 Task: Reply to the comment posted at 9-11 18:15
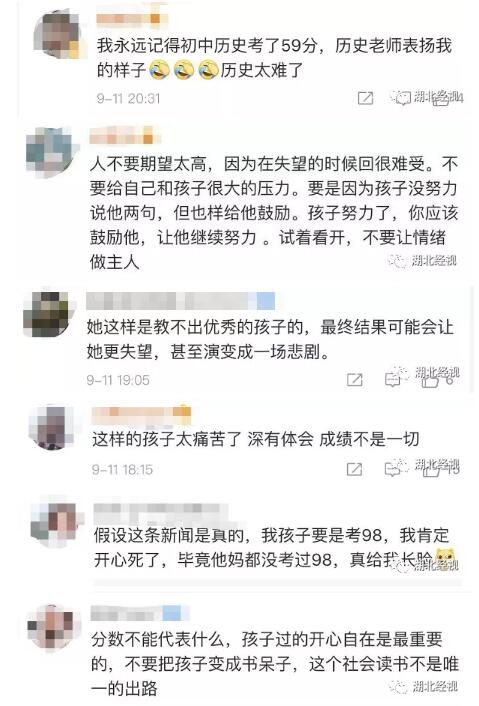click(393, 469)
